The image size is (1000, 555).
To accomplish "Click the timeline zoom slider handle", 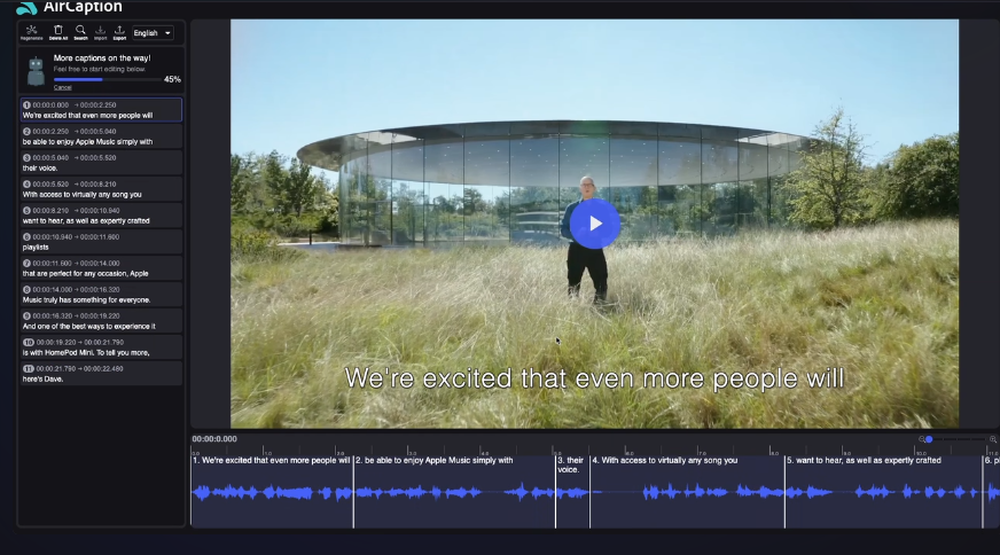I will click(x=929, y=440).
